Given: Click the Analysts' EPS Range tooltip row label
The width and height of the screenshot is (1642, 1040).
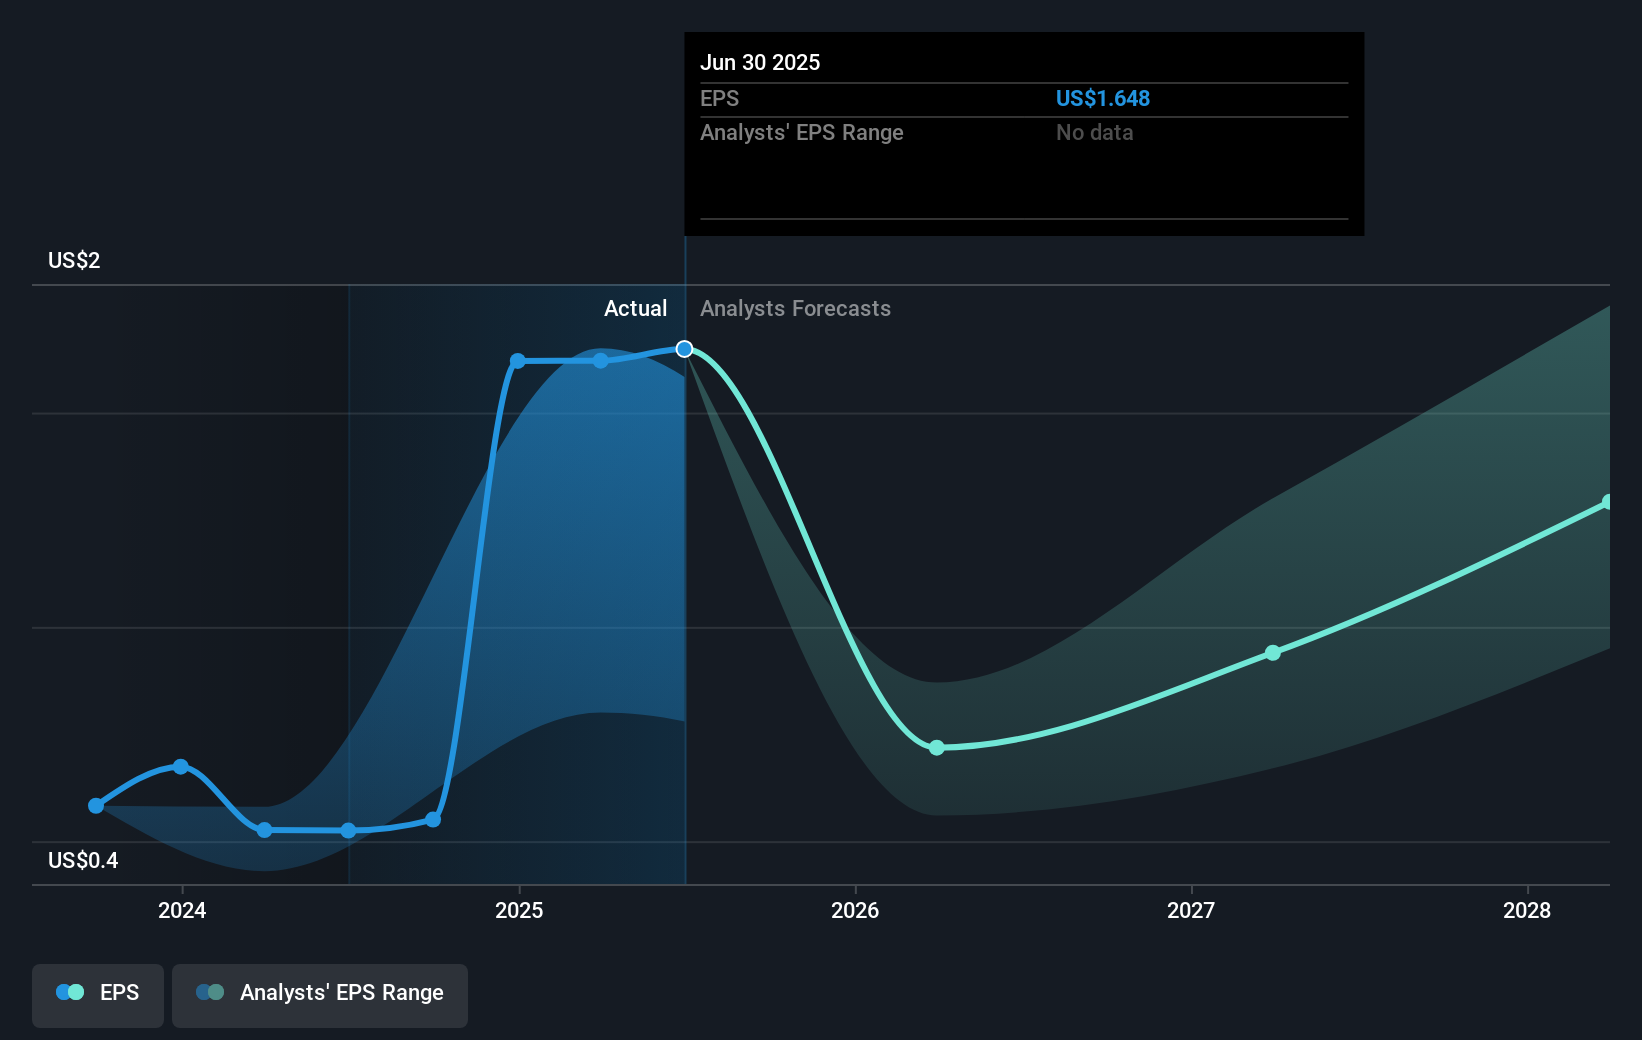Looking at the screenshot, I should [x=801, y=133].
